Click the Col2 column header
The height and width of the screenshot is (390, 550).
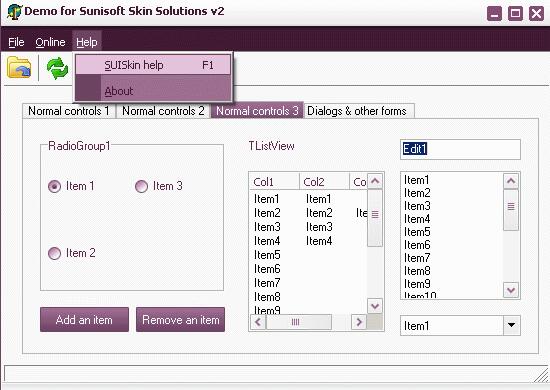pos(324,182)
